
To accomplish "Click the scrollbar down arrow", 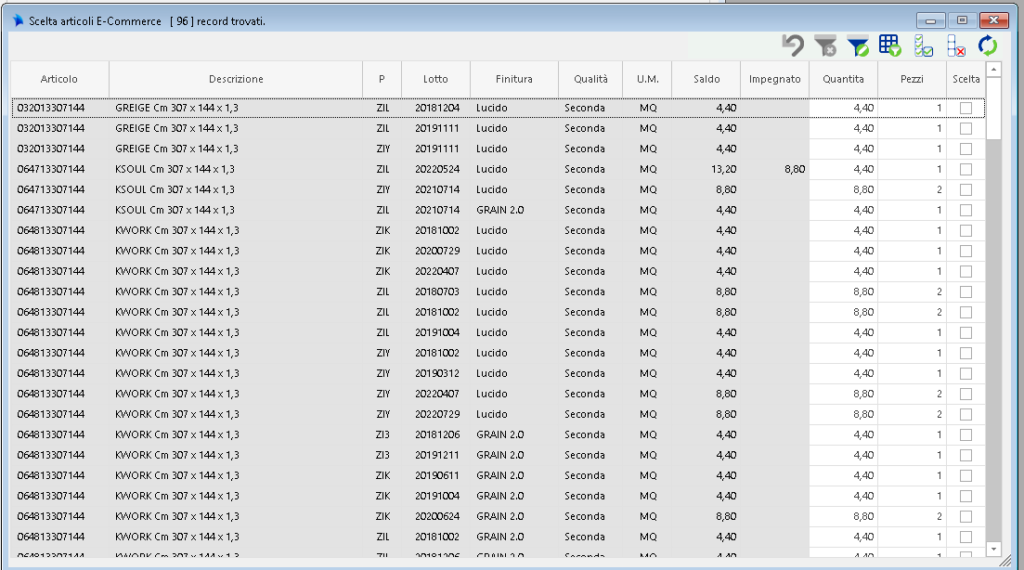I will (x=993, y=549).
